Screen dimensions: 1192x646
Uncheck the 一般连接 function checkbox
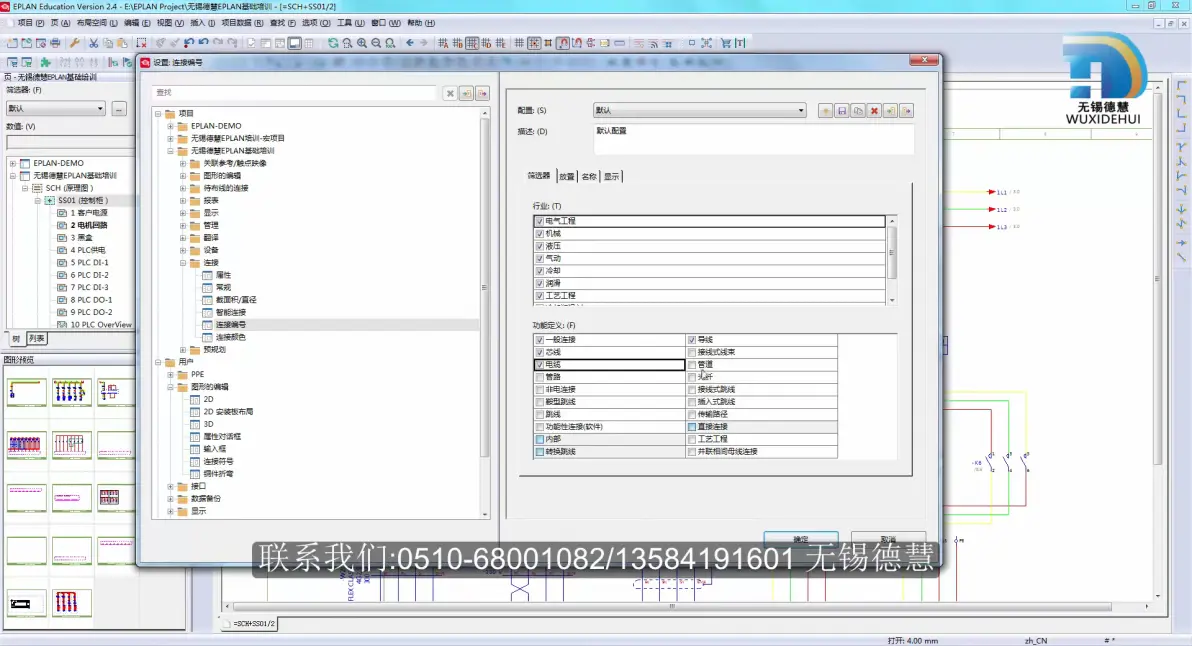[540, 340]
